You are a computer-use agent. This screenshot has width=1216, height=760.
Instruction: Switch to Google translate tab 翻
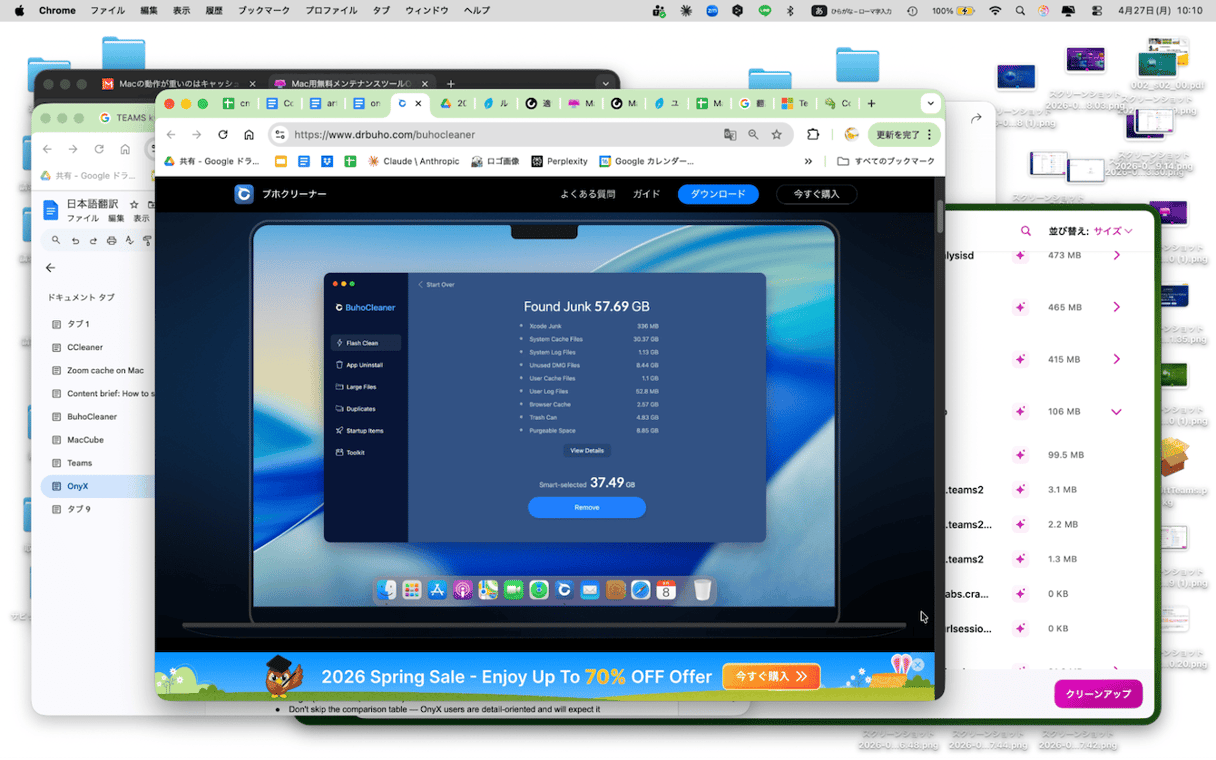(752, 103)
